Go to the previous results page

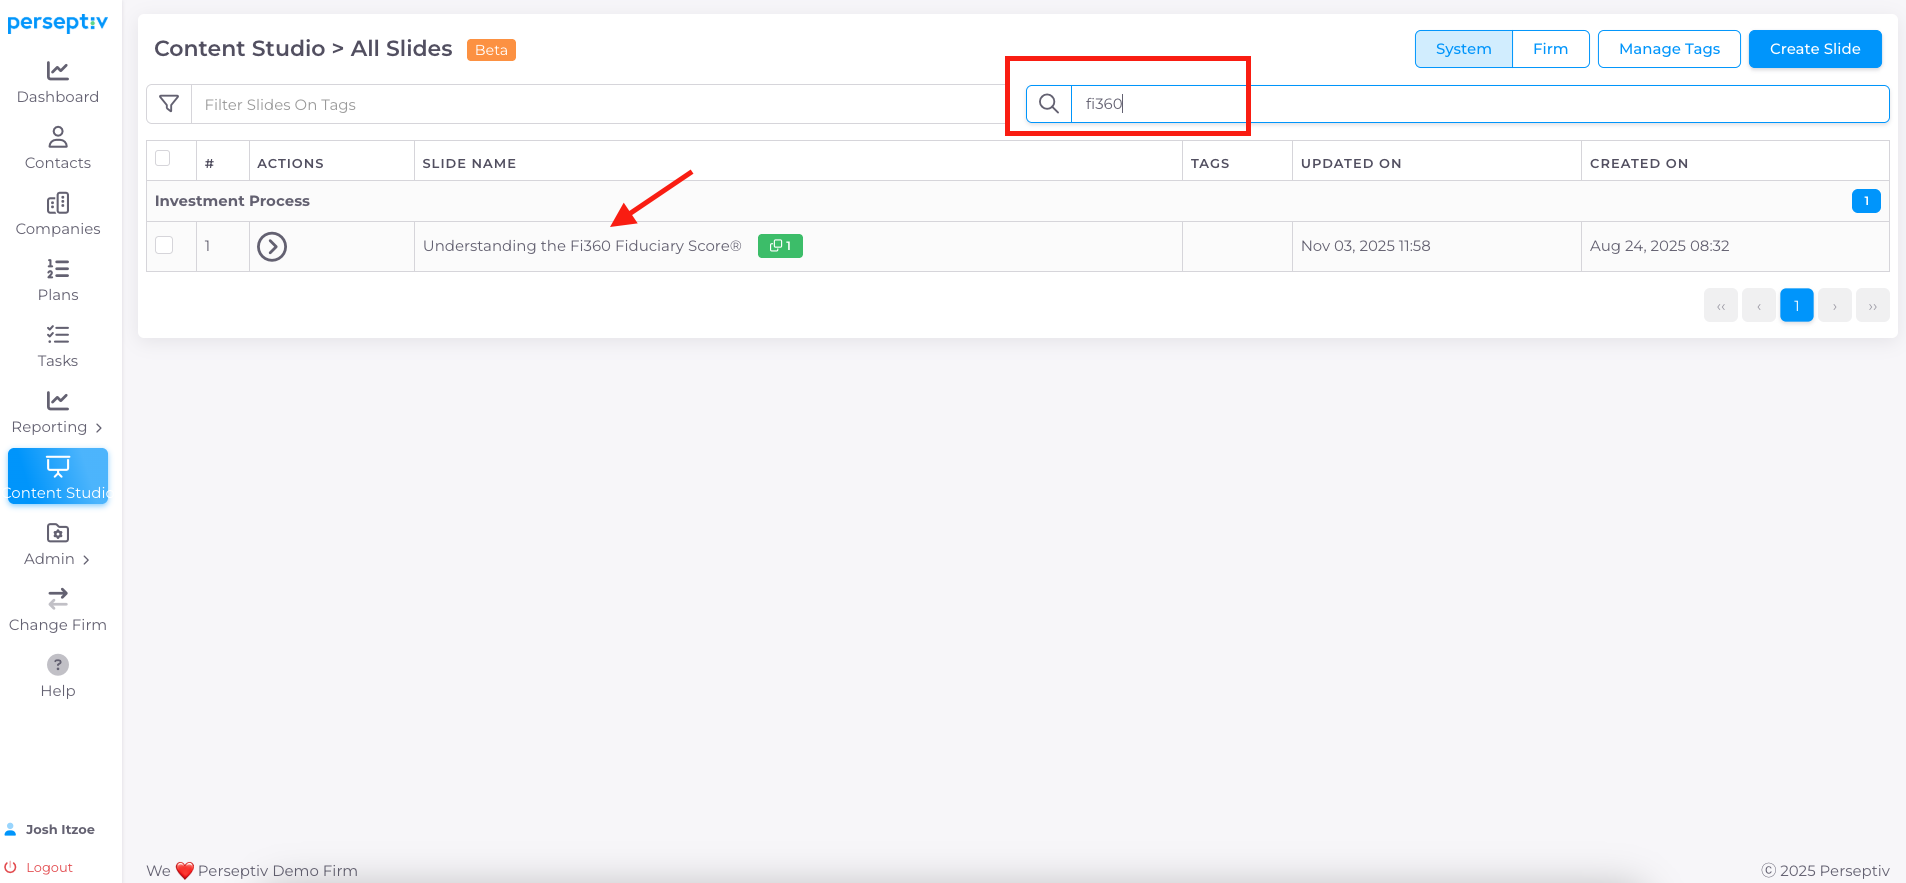[x=1759, y=306]
